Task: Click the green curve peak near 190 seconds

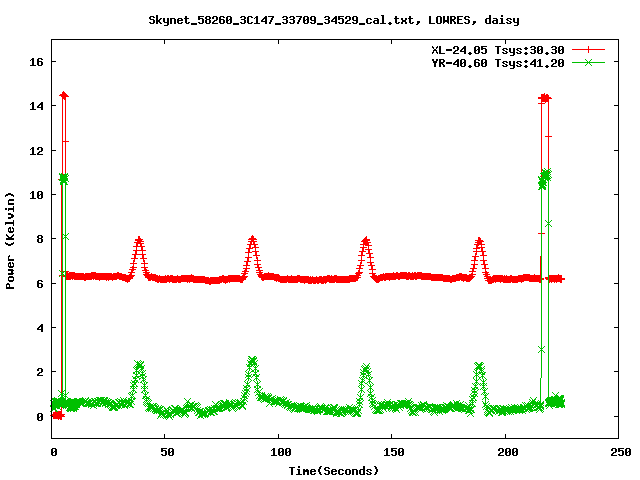Action: (x=479, y=367)
